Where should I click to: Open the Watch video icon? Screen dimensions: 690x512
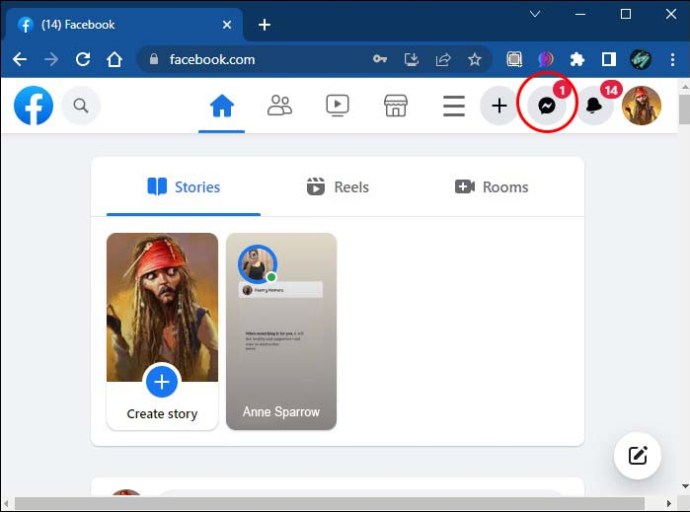pyautogui.click(x=338, y=105)
